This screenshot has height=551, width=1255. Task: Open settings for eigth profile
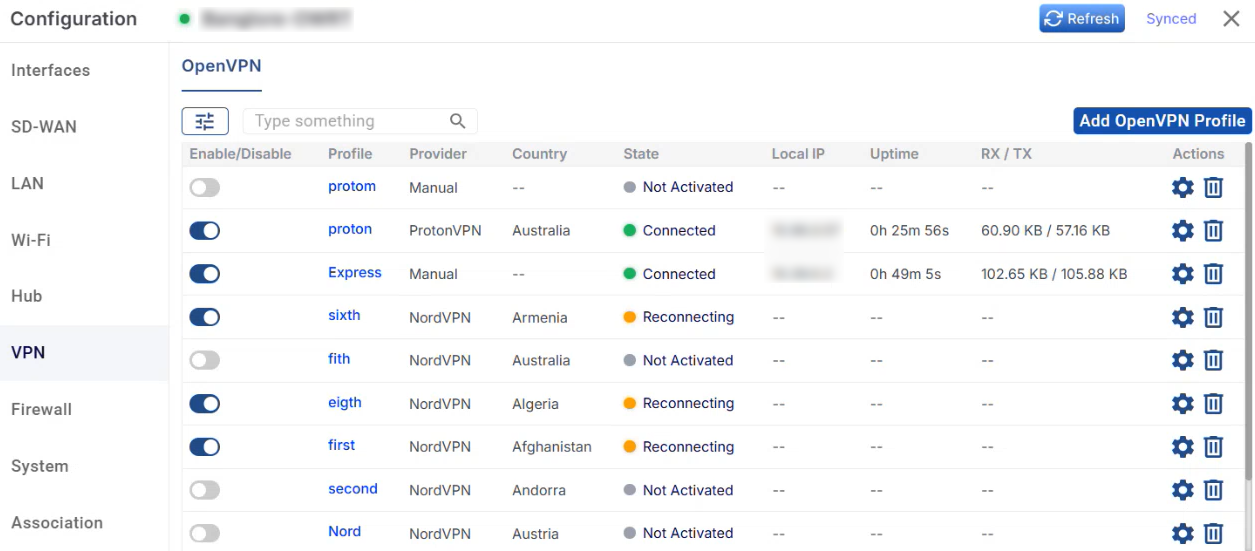[1183, 404]
